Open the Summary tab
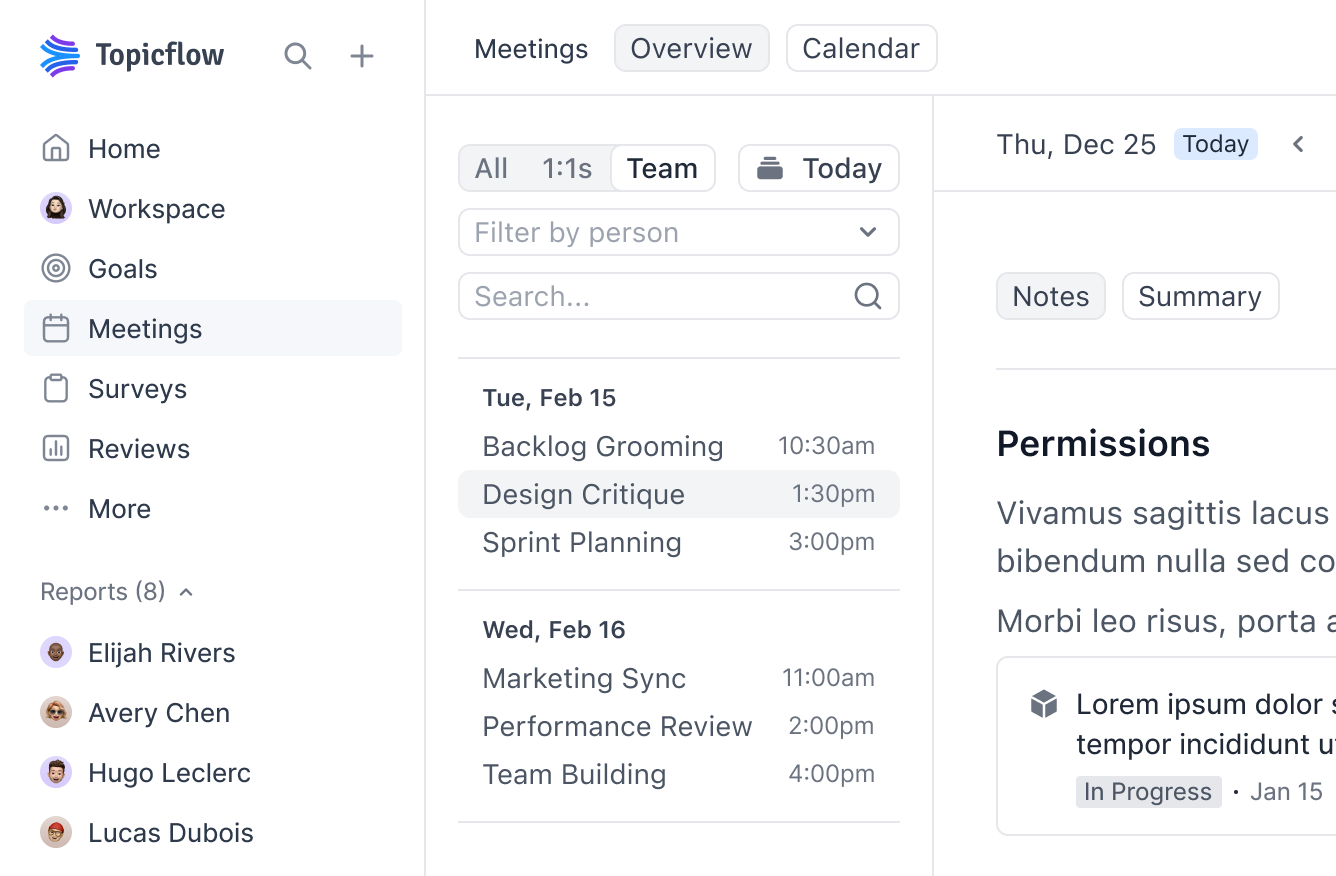The height and width of the screenshot is (876, 1336). [x=1200, y=296]
